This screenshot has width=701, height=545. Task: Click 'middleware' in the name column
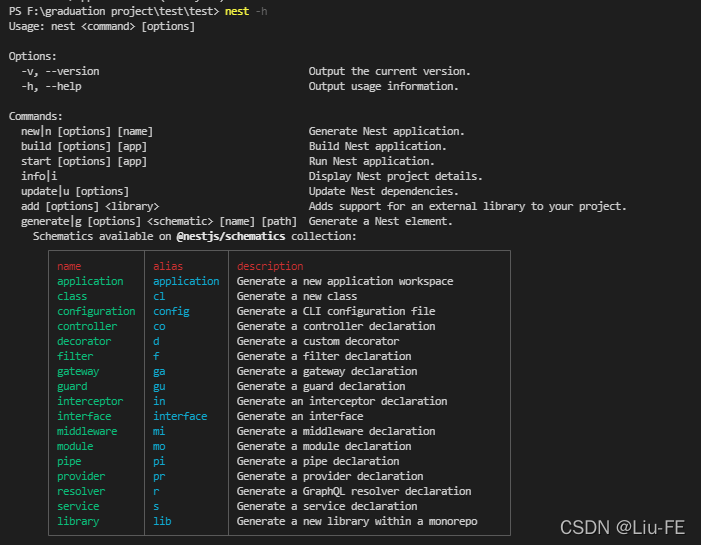87,431
